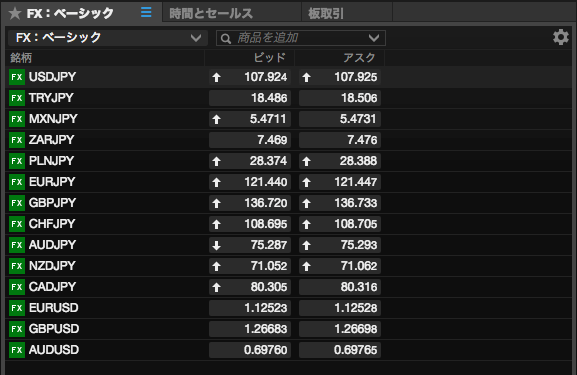Click CHFJPY bid price 108.695
Image resolution: width=577 pixels, height=375 pixels.
tap(250, 224)
